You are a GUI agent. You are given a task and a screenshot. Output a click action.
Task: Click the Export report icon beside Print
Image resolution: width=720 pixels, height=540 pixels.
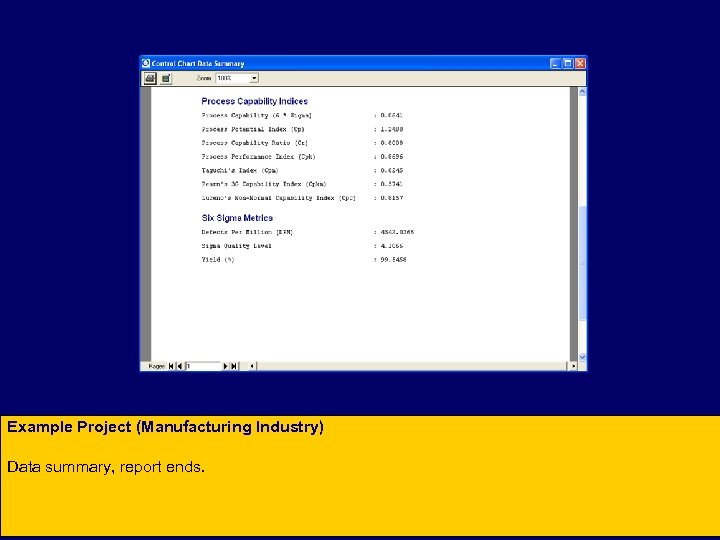click(166, 78)
